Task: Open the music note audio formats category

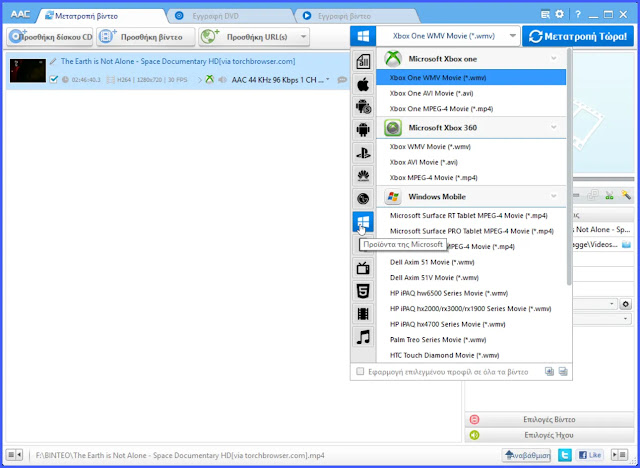Action: pyautogui.click(x=363, y=337)
